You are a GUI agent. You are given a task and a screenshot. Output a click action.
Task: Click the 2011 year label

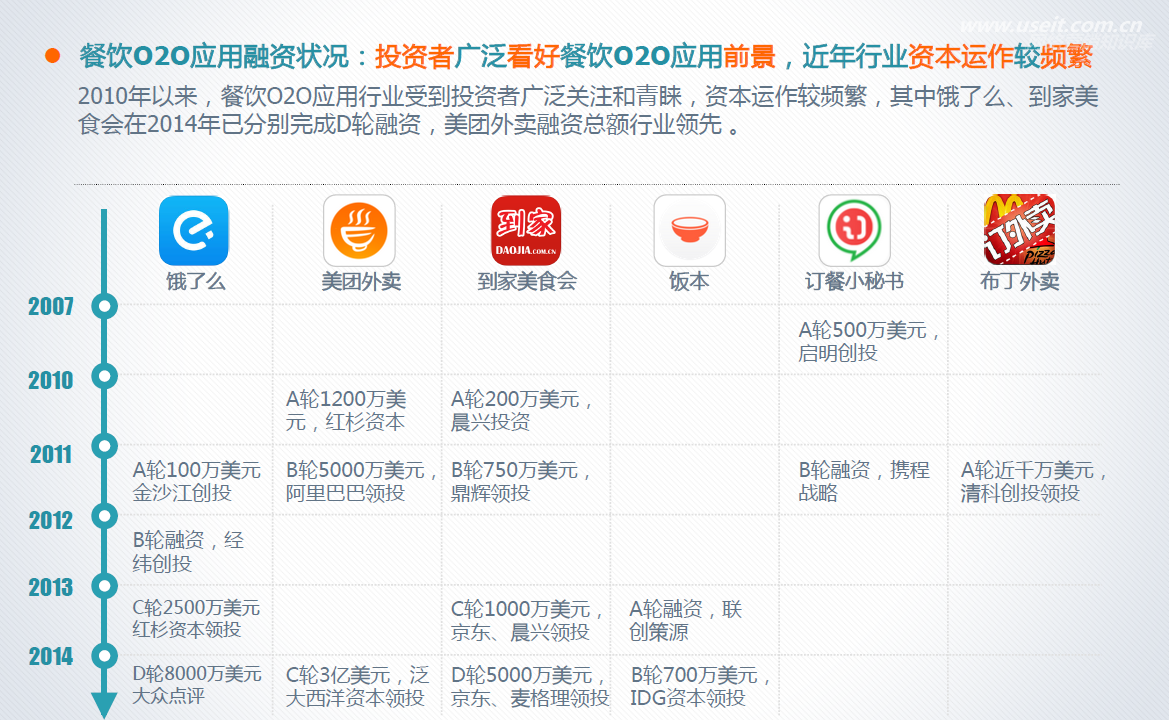[x=51, y=455]
